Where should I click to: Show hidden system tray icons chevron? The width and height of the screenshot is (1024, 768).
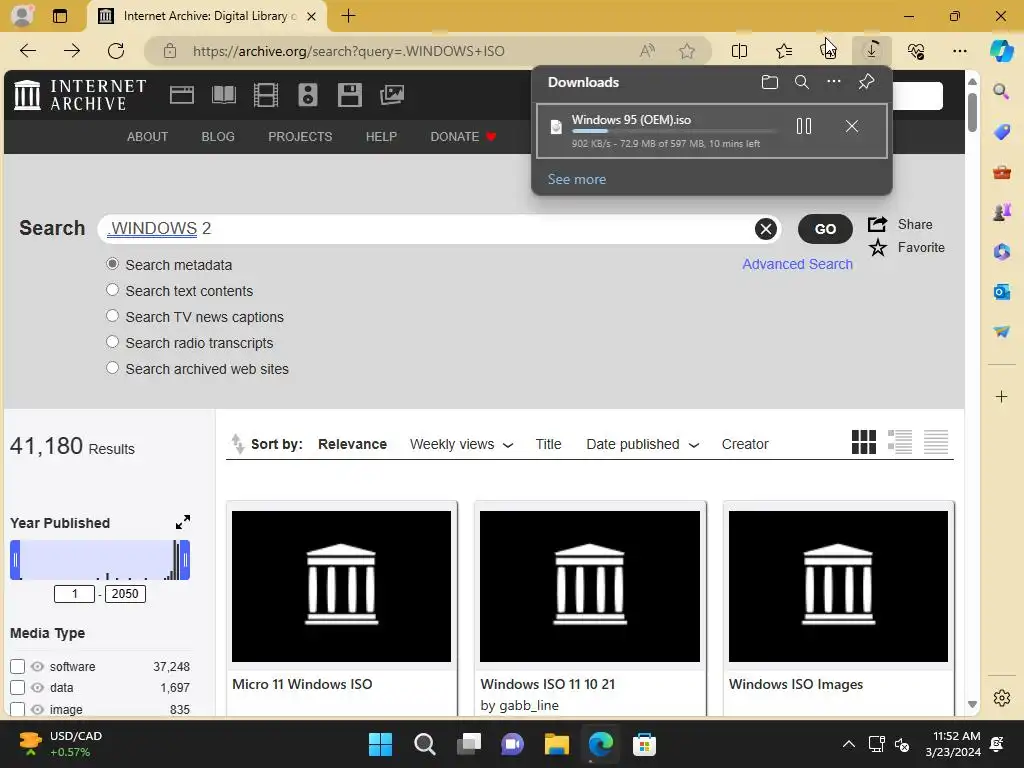pos(848,744)
